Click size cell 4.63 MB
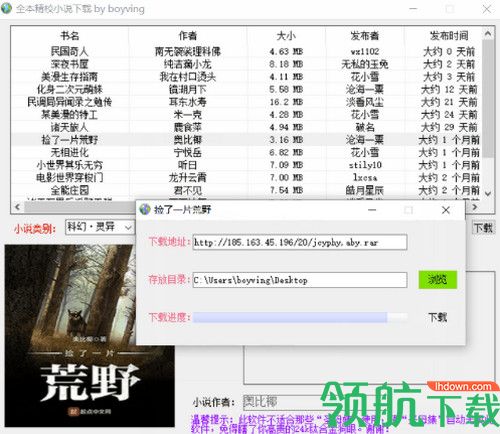 click(x=286, y=51)
